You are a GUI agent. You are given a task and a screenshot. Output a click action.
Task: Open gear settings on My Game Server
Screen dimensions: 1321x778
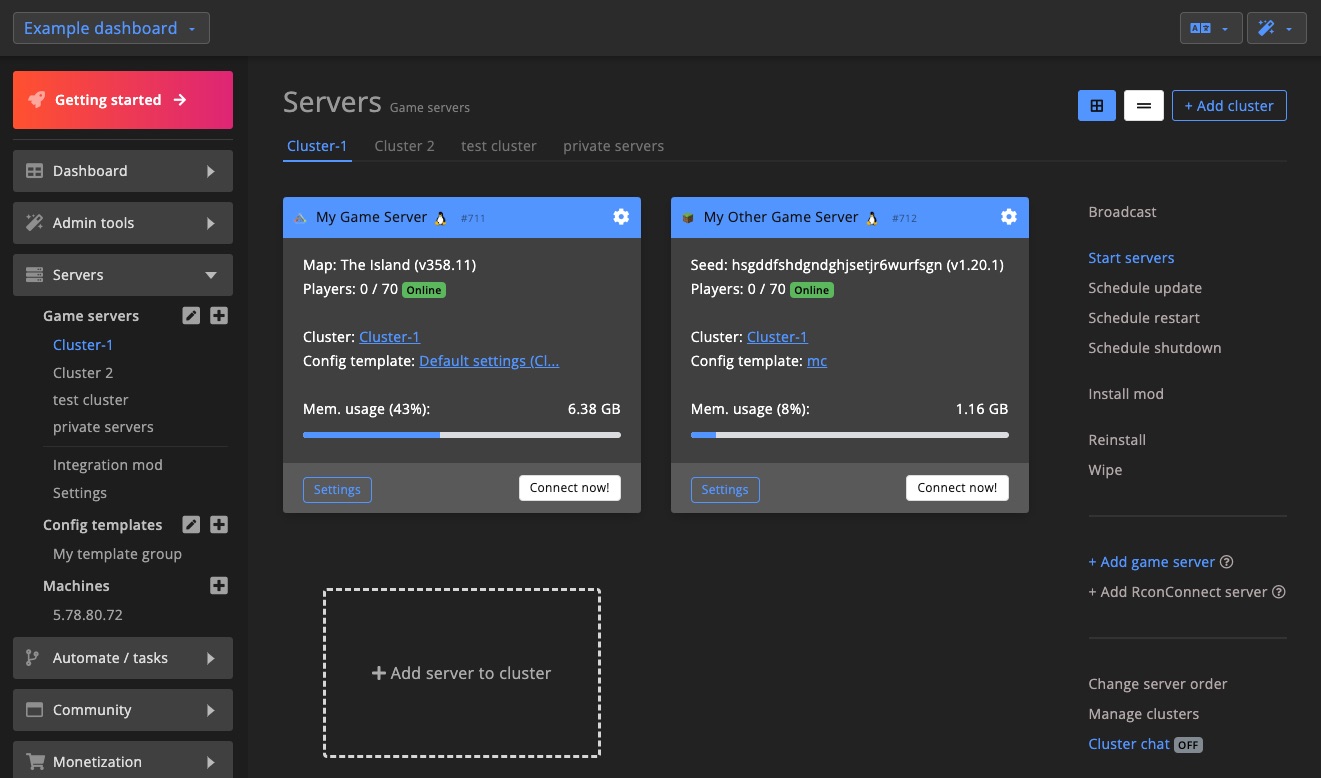coord(621,217)
